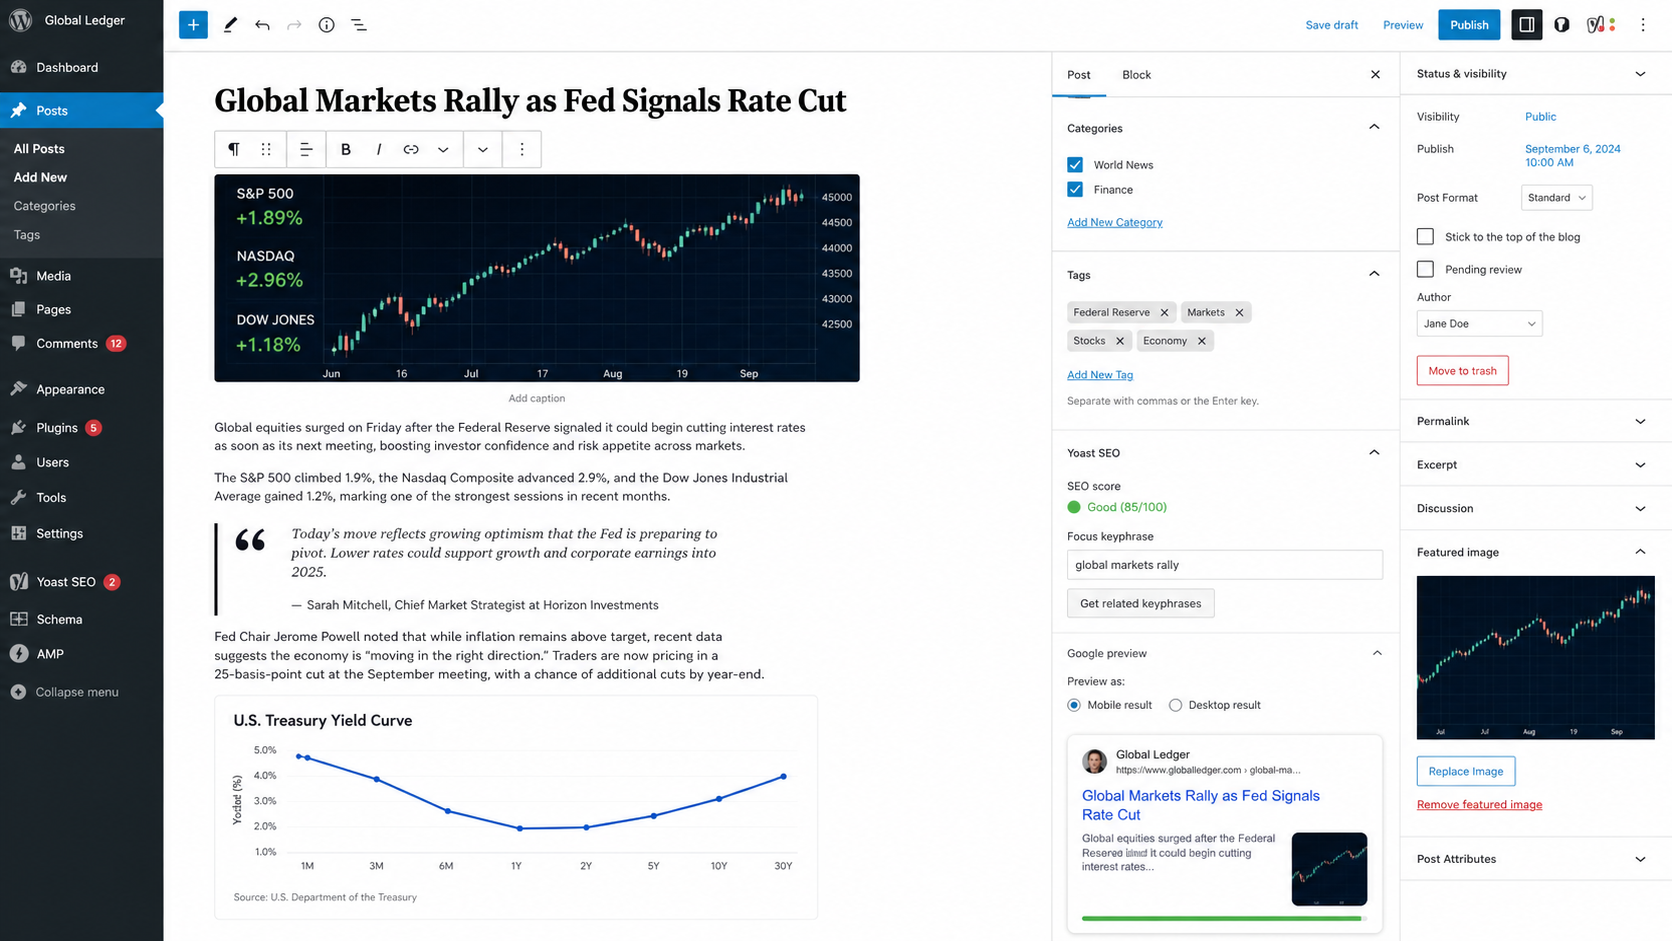Image resolution: width=1672 pixels, height=941 pixels.
Task: Click the Focus keyphrase input field
Action: click(1224, 565)
